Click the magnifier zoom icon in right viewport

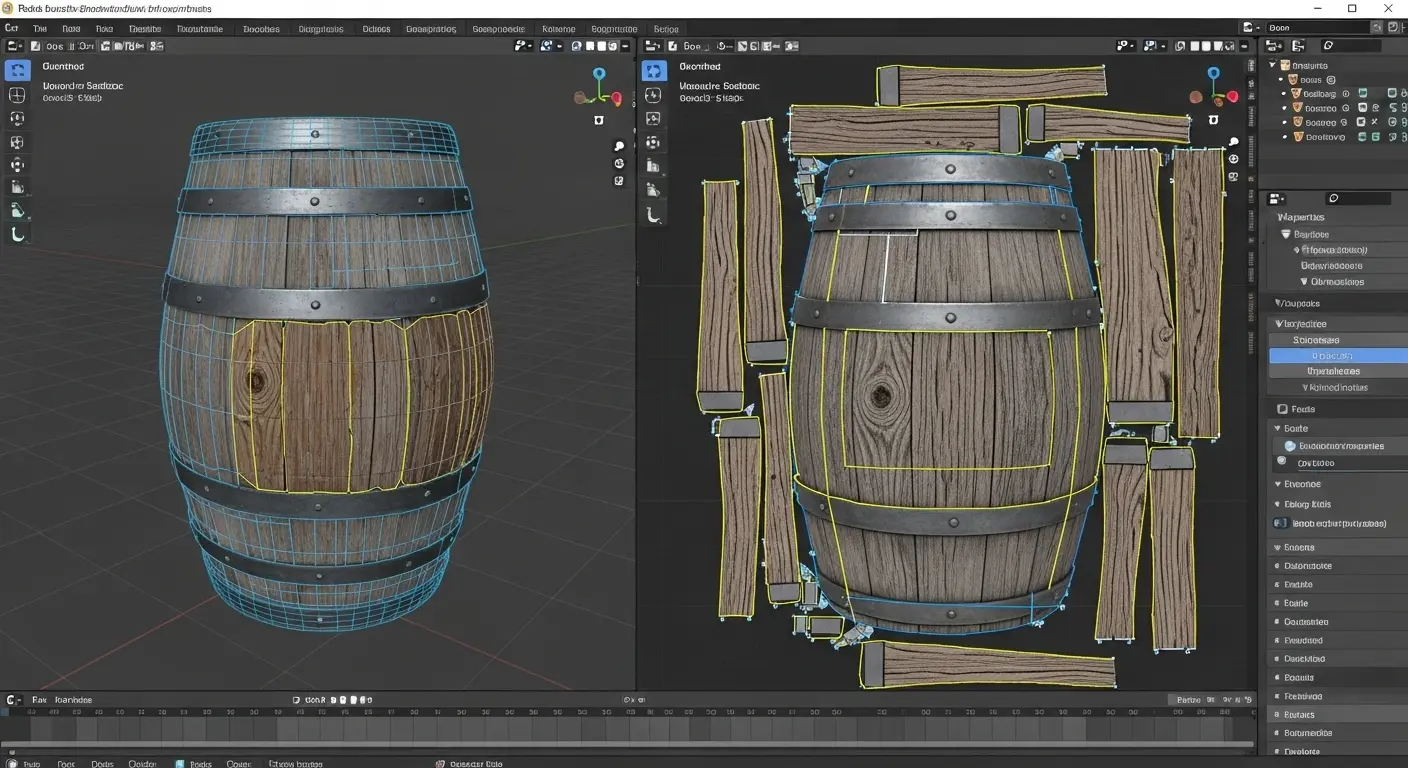click(x=1234, y=143)
